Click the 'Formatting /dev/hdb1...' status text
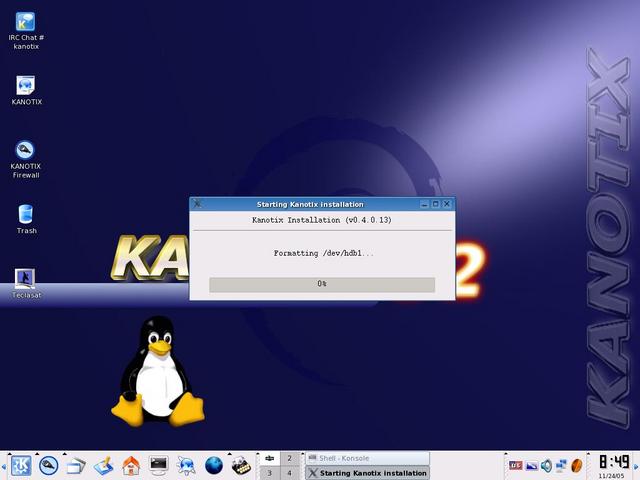 (x=323, y=253)
